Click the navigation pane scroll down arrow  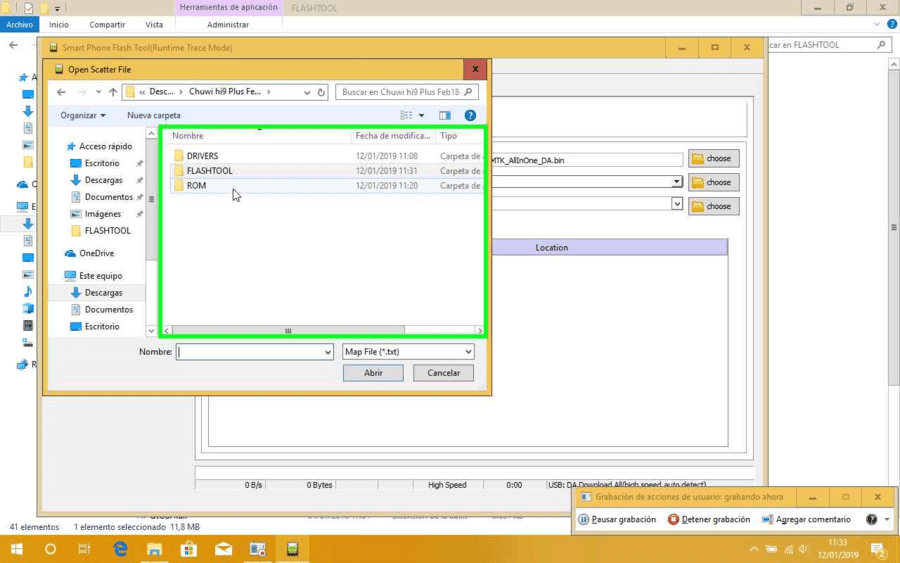coord(152,331)
